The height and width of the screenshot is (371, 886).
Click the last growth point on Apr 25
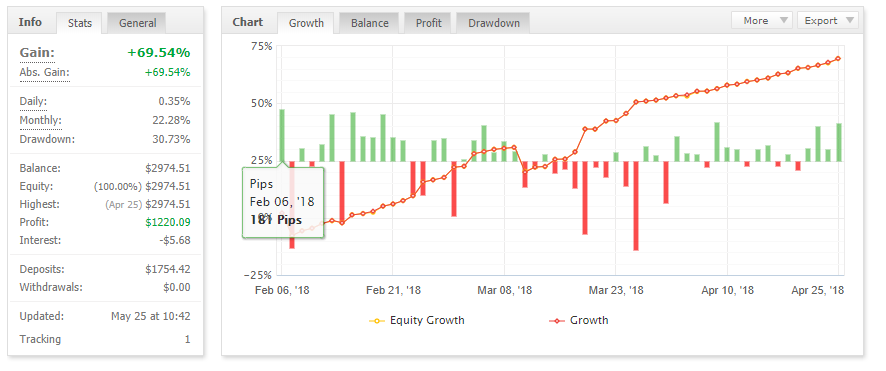838,59
